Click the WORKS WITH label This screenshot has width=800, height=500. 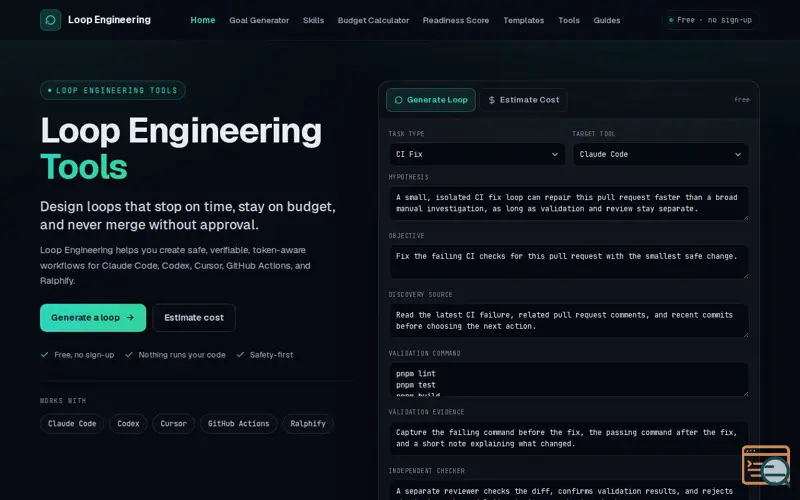[x=63, y=401]
